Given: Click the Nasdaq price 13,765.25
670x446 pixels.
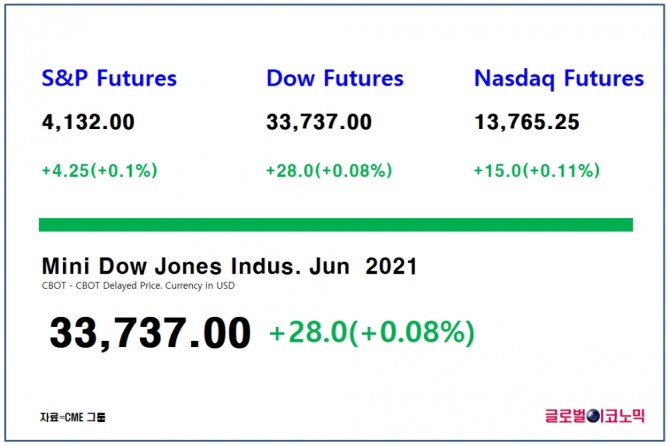Looking at the screenshot, I should click(527, 123).
